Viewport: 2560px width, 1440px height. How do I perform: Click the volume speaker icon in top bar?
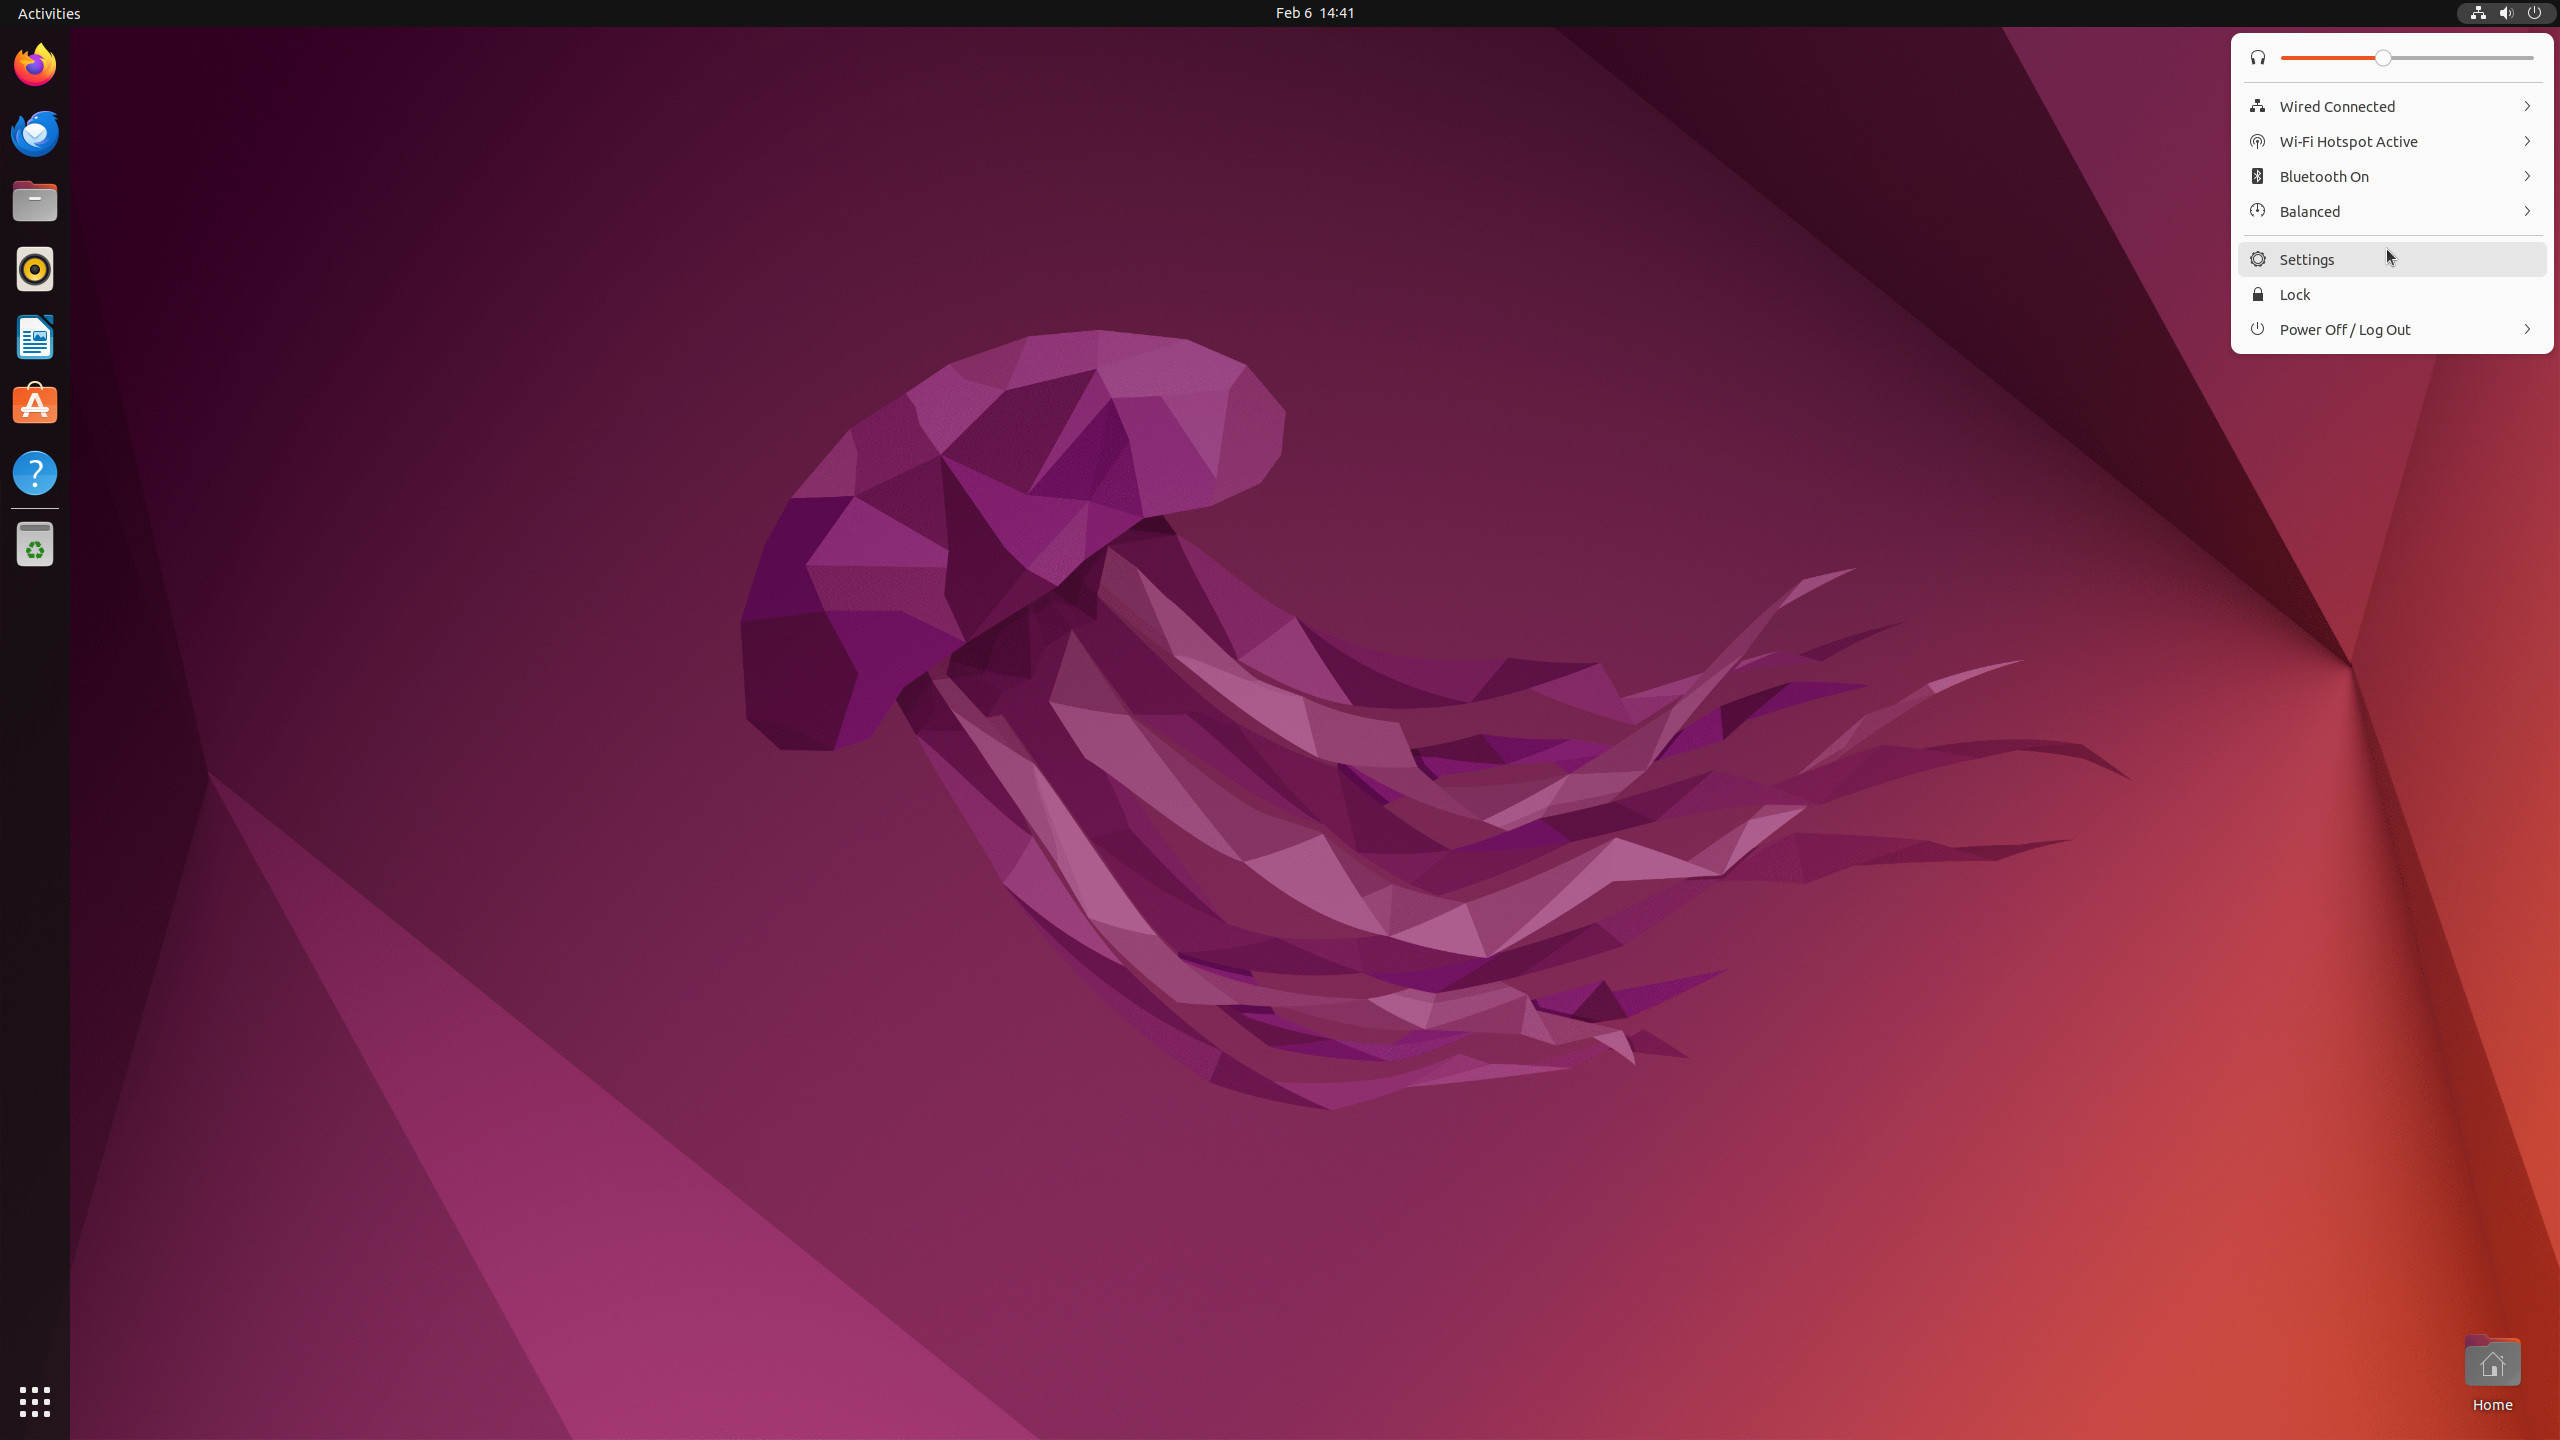click(x=2506, y=13)
